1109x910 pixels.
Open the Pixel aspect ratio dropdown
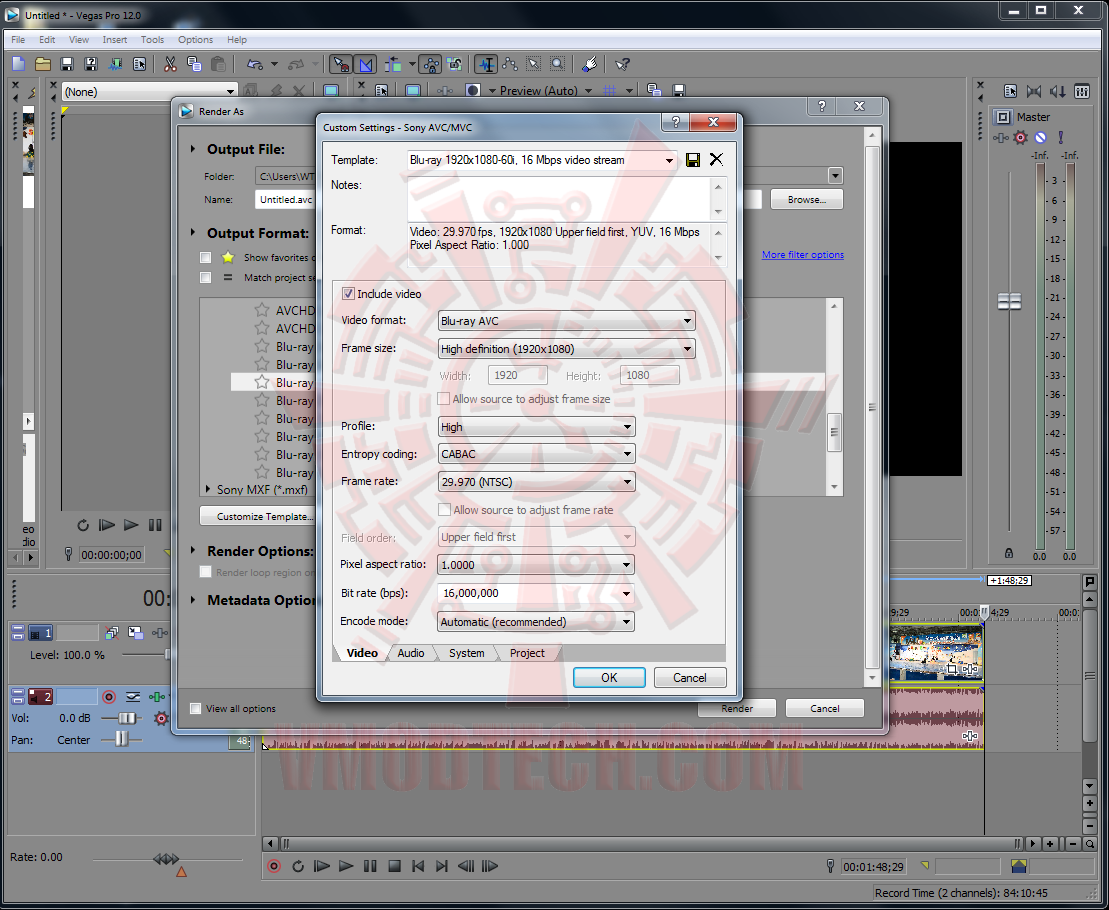[x=536, y=565]
